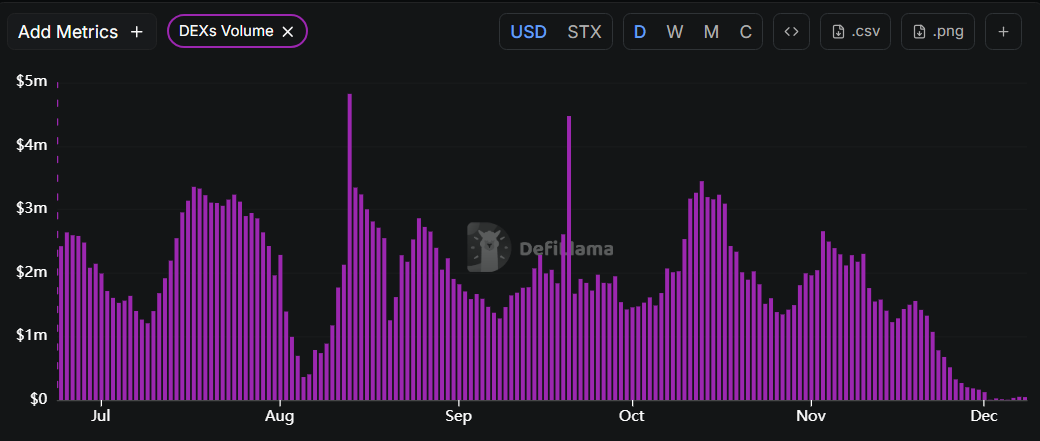
Task: Click the DEXs Volume chip label
Action: pos(226,32)
